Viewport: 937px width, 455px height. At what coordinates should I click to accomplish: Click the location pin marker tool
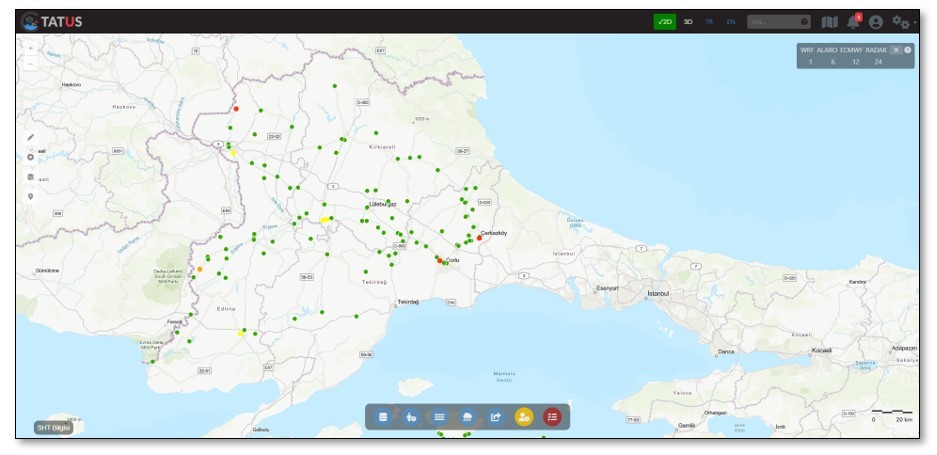pyautogui.click(x=30, y=196)
